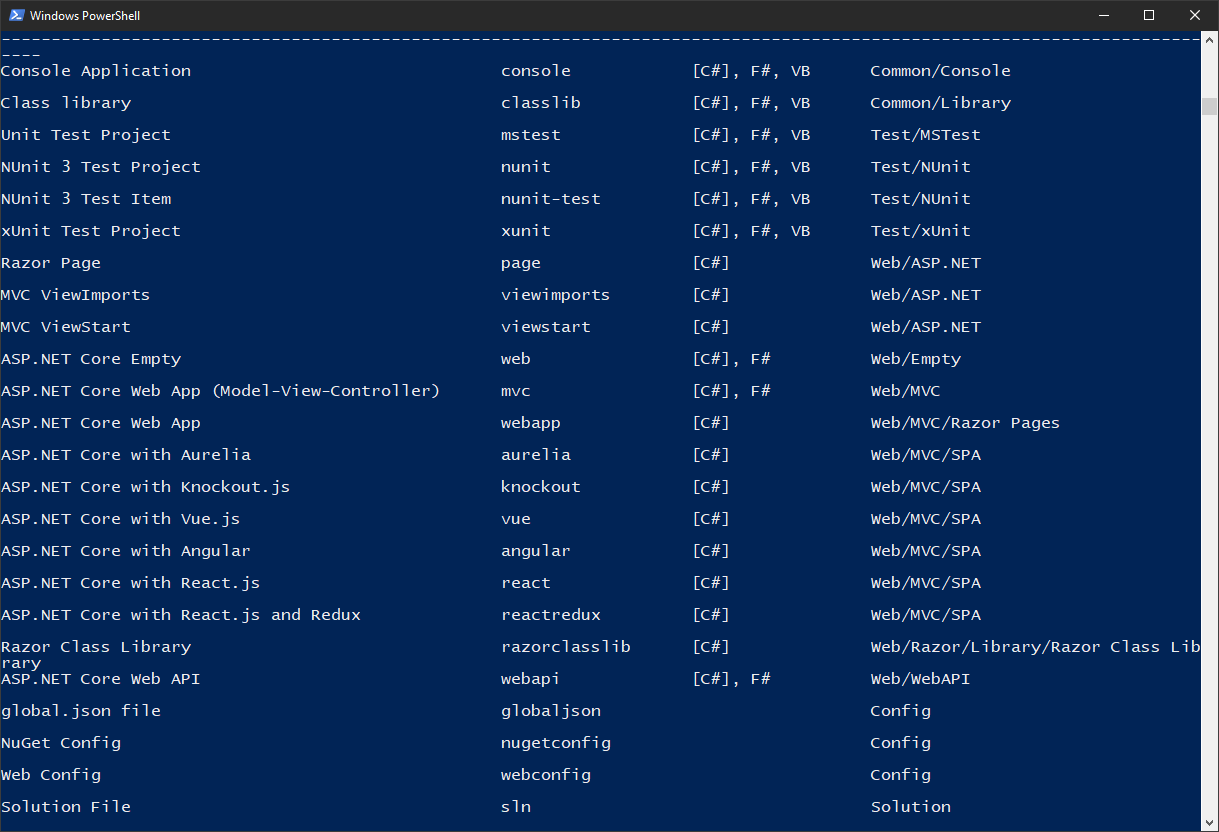1219x832 pixels.
Task: Click the 'viewimports' short name
Action: [555, 295]
